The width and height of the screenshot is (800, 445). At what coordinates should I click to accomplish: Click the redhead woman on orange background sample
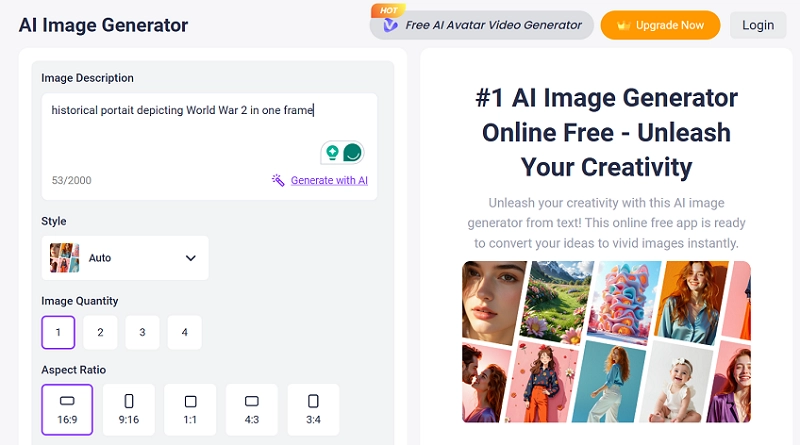(x=691, y=302)
